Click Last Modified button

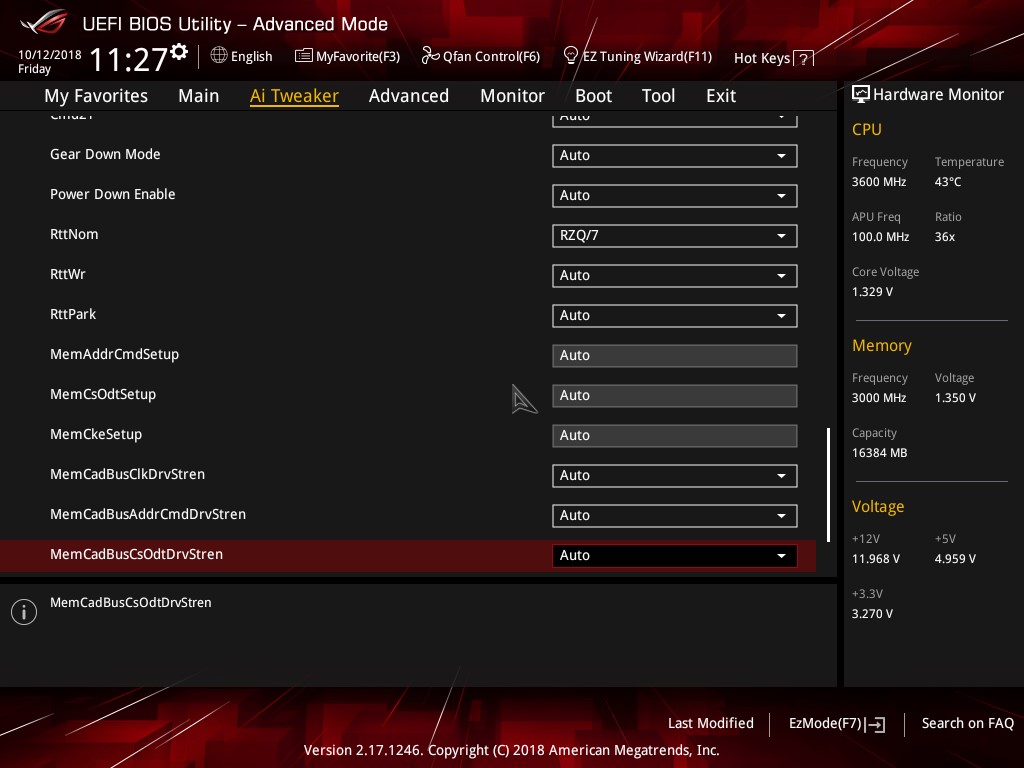[711, 723]
